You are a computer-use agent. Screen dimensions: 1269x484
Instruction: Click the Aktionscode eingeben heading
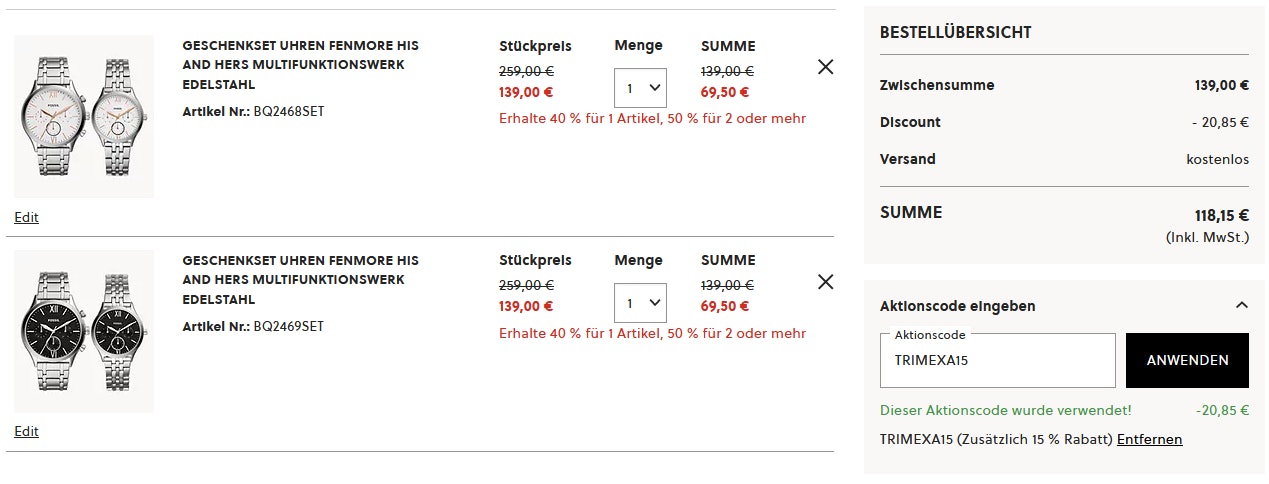957,306
